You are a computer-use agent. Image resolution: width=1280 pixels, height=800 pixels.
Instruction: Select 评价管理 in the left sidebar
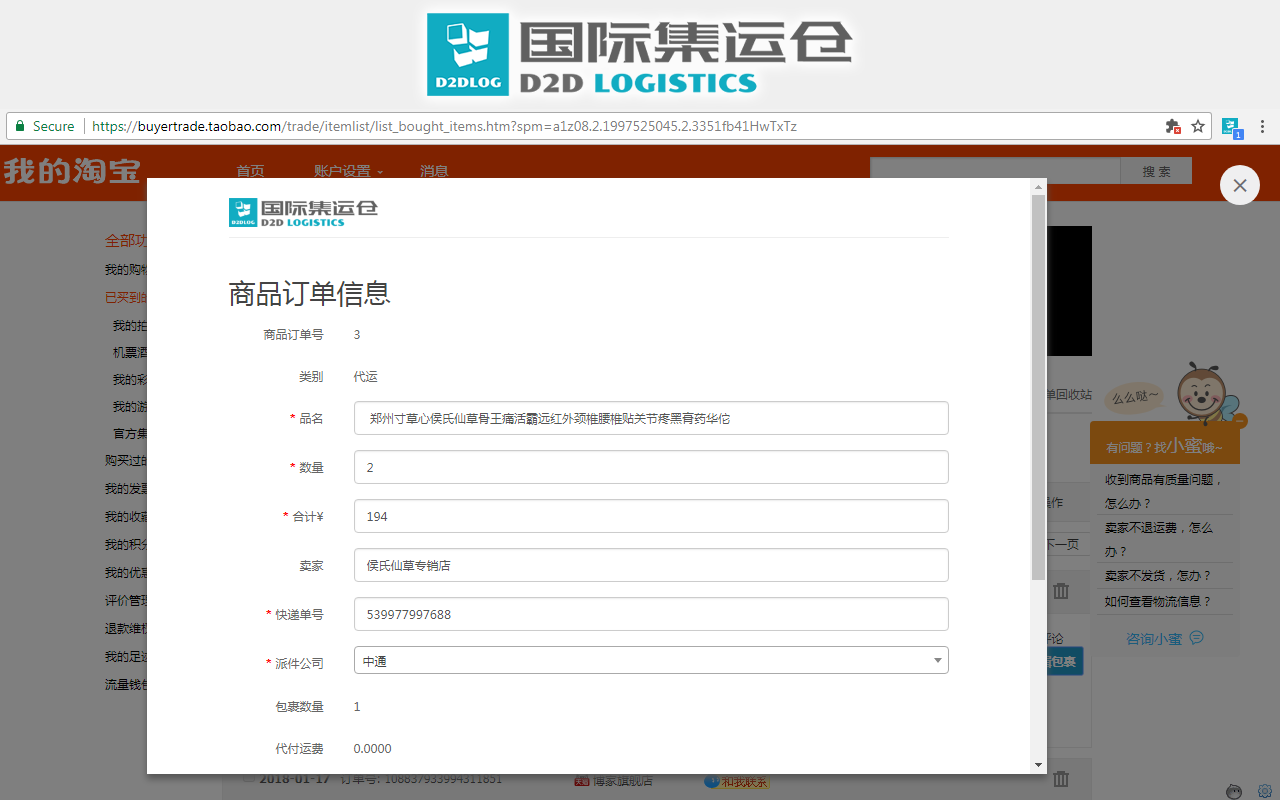[x=126, y=601]
